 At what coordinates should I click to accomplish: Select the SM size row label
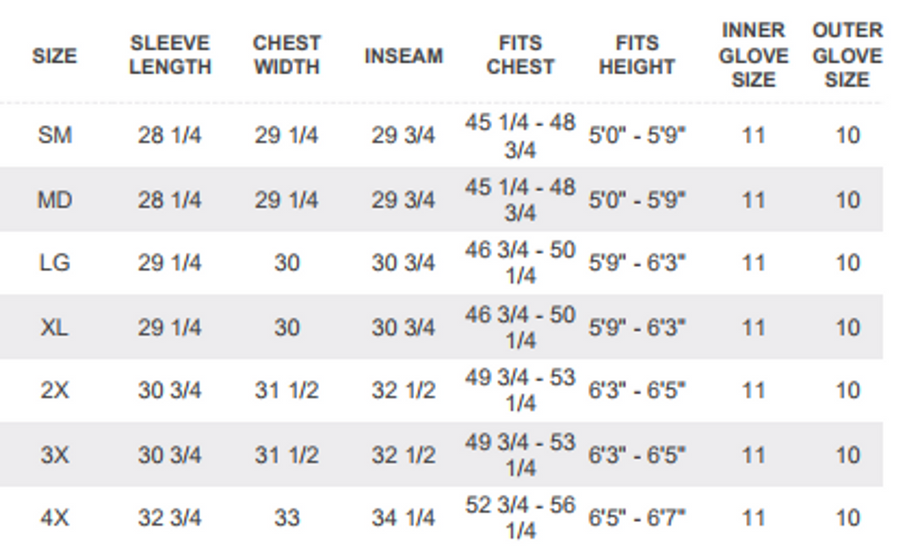click(54, 135)
